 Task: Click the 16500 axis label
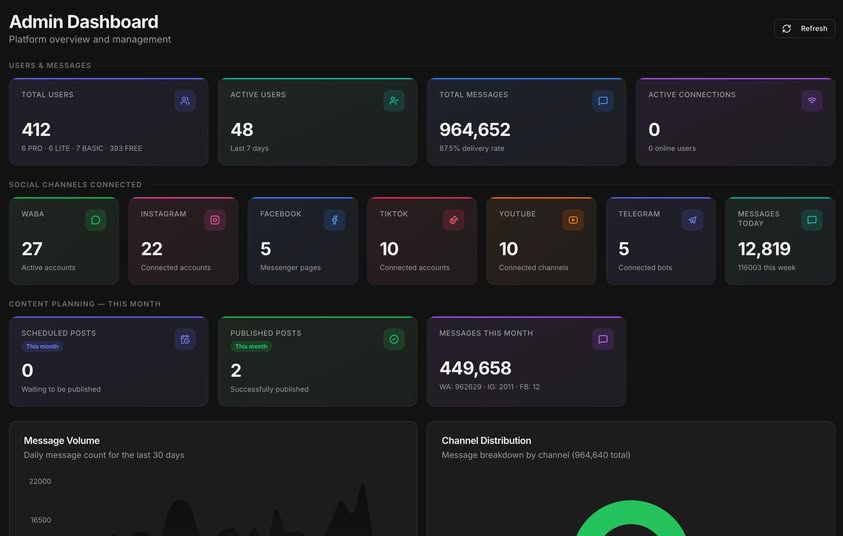(41, 520)
